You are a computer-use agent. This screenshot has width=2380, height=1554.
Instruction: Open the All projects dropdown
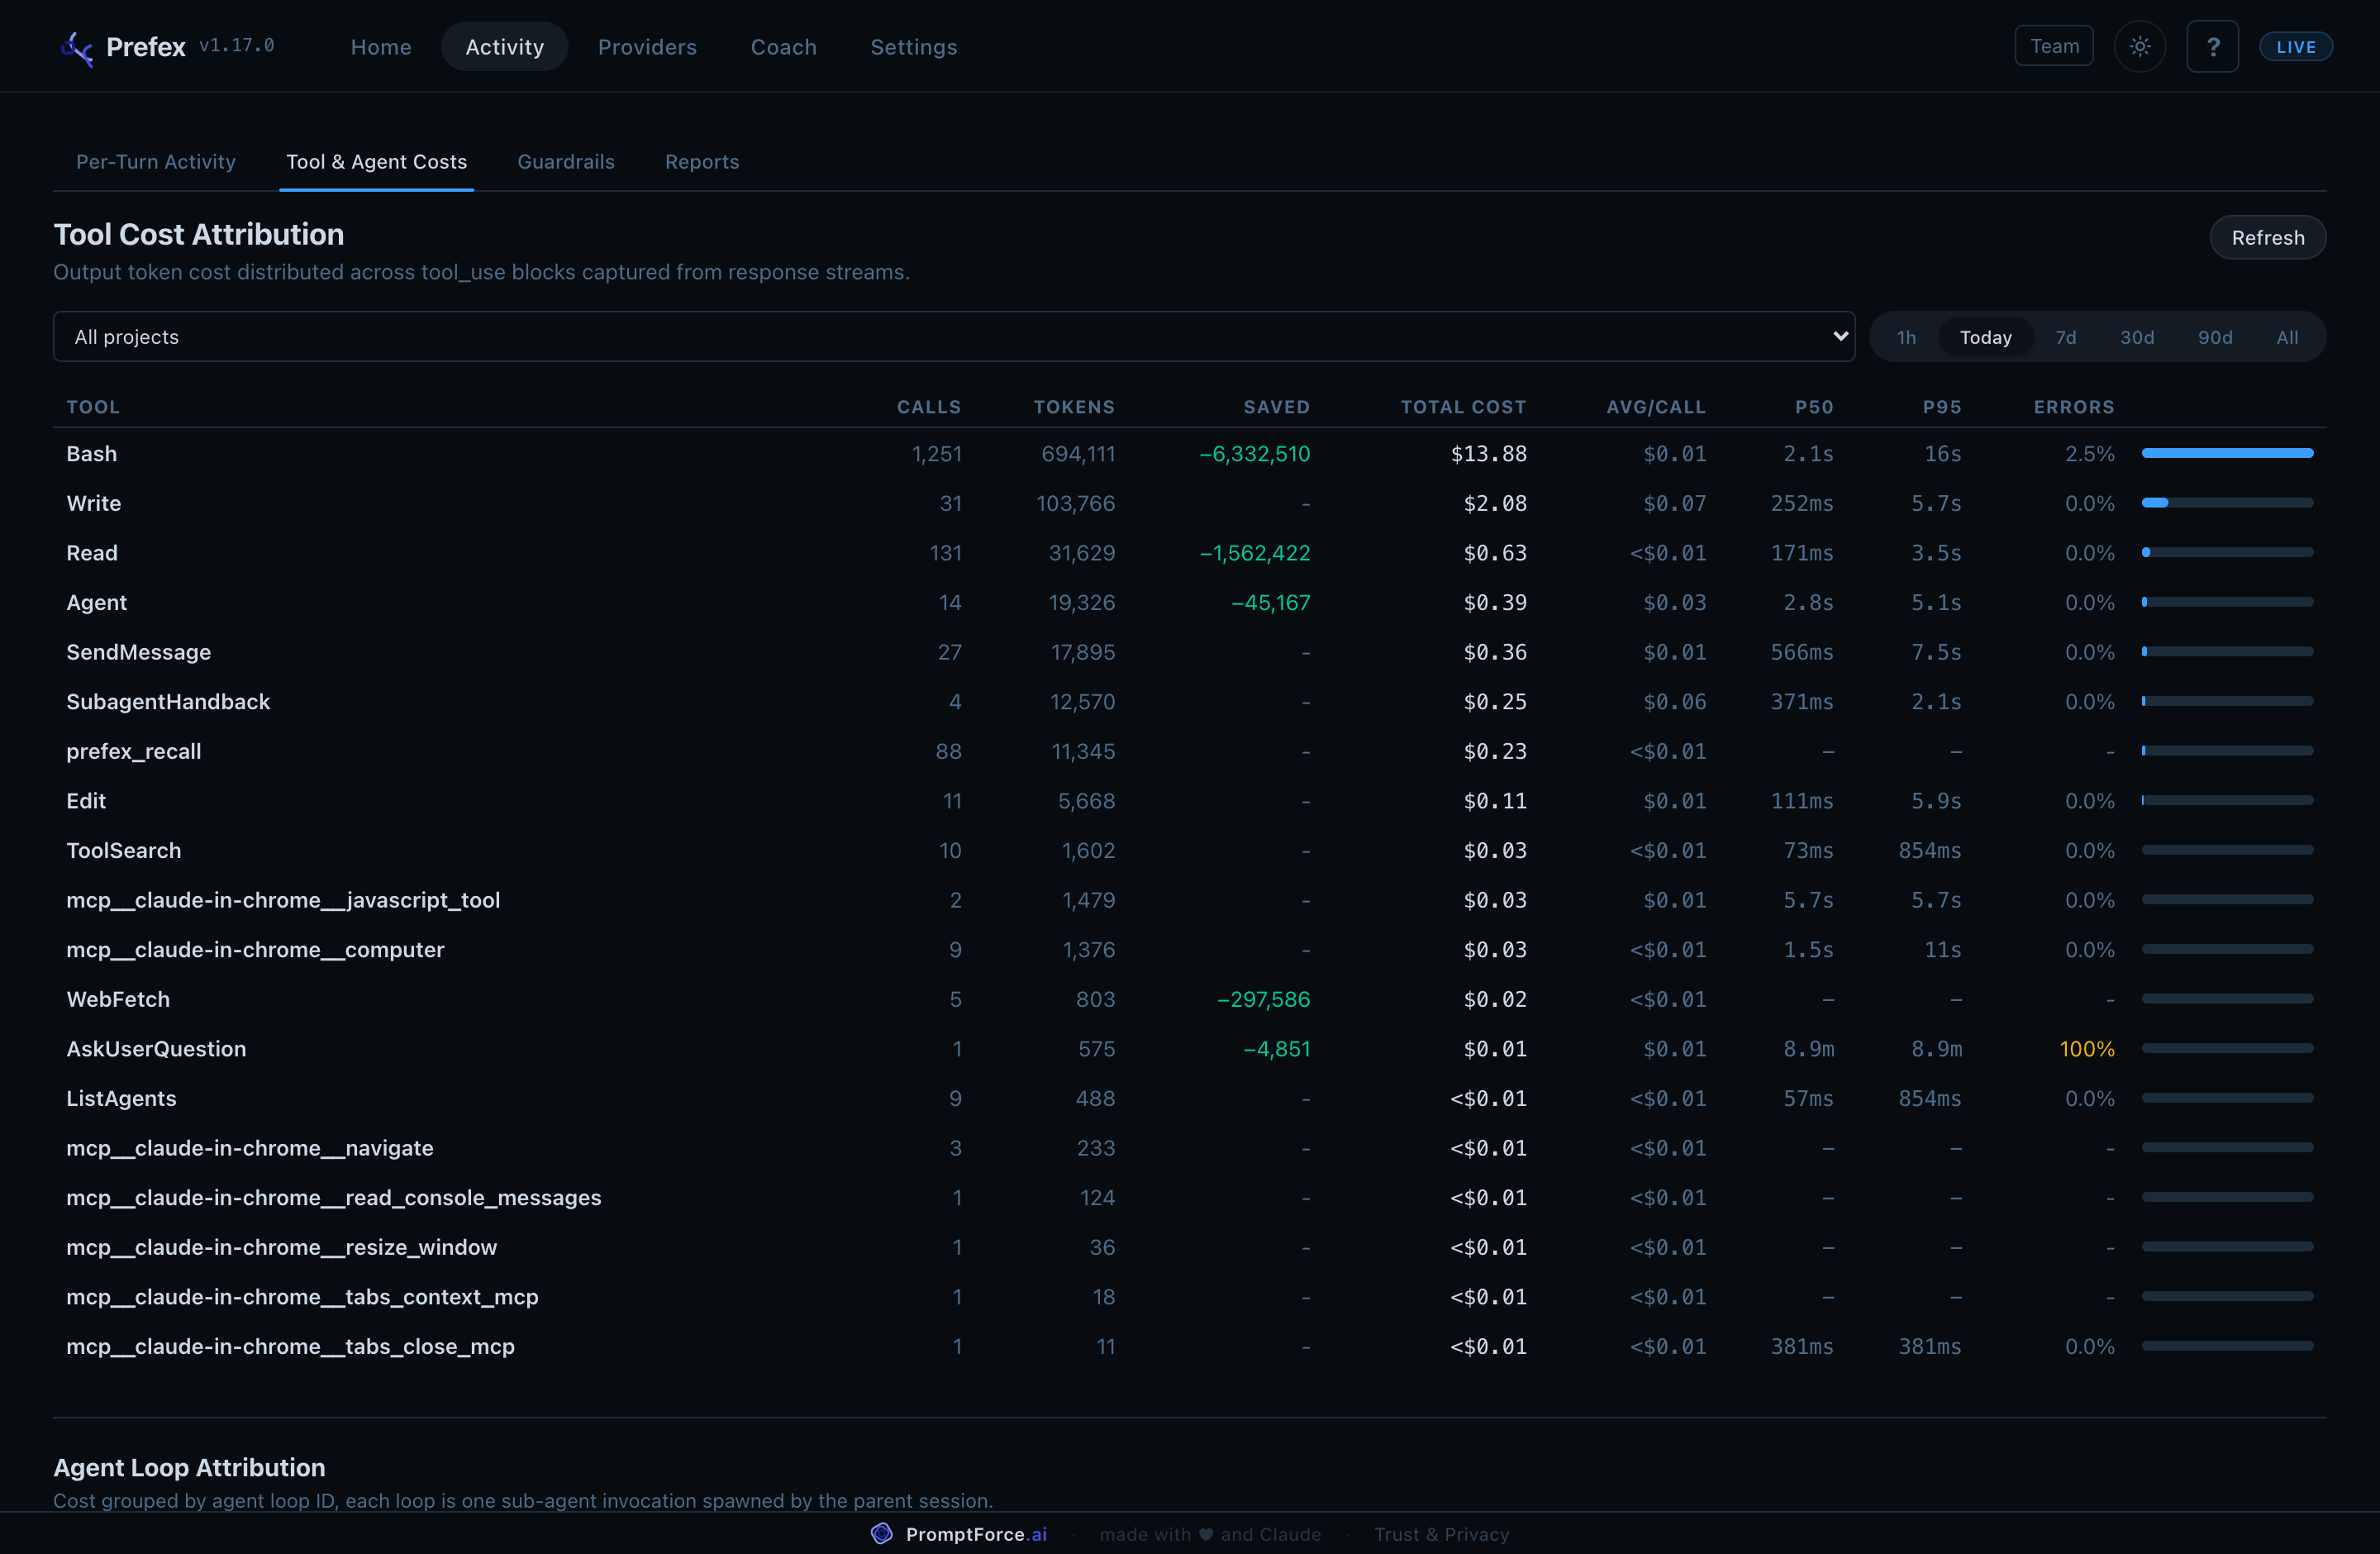pos(953,337)
